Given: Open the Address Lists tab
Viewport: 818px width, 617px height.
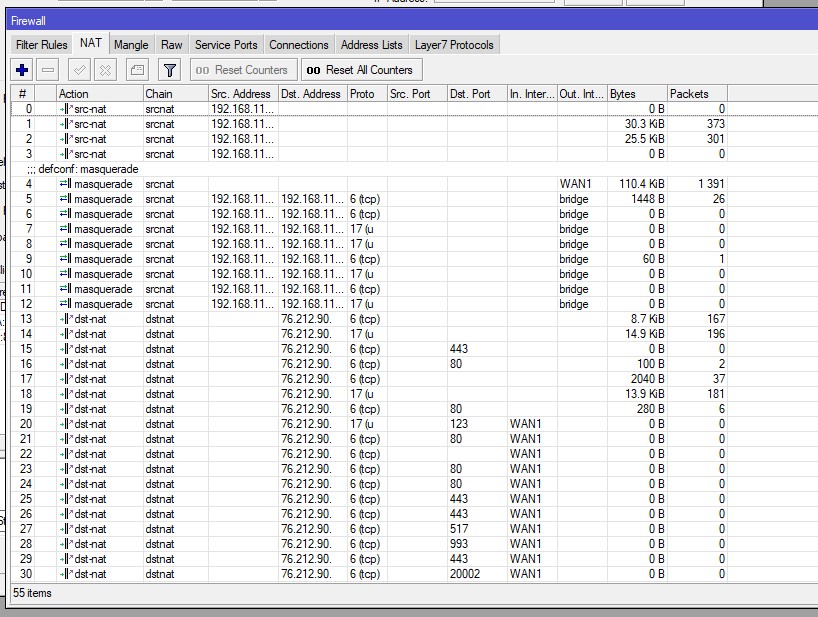Looking at the screenshot, I should pyautogui.click(x=372, y=45).
